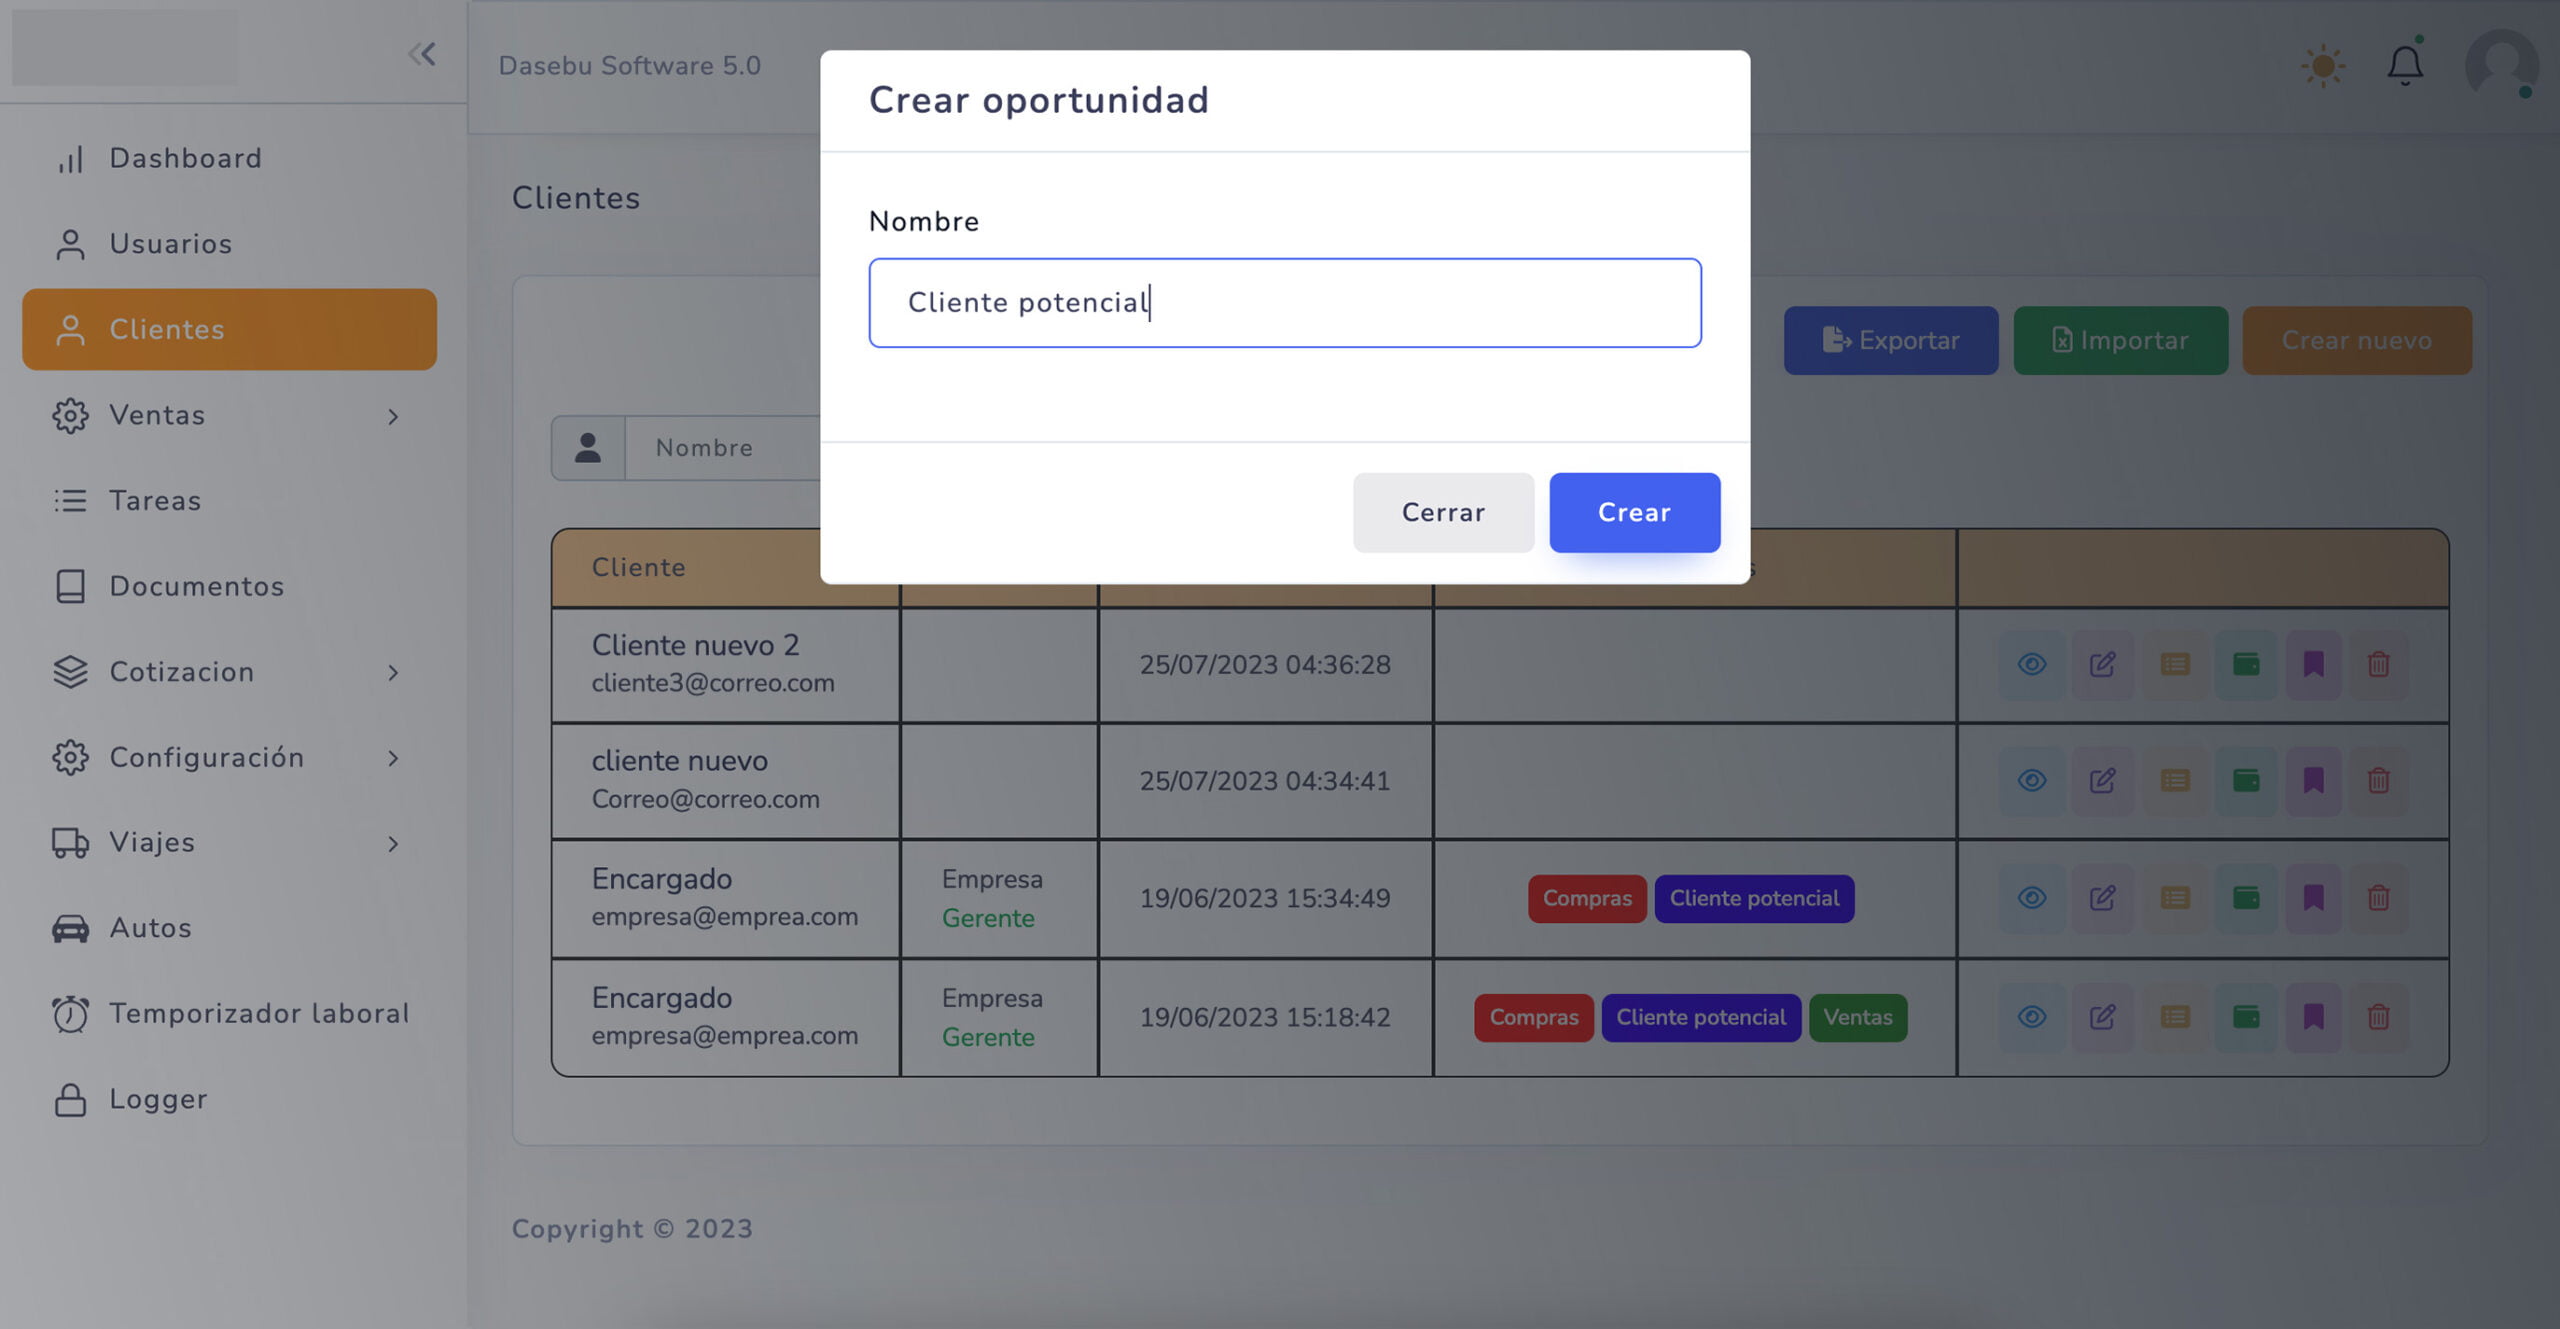View Encargado 15:34:49 row eye icon
2560x1329 pixels.
pyautogui.click(x=2031, y=898)
